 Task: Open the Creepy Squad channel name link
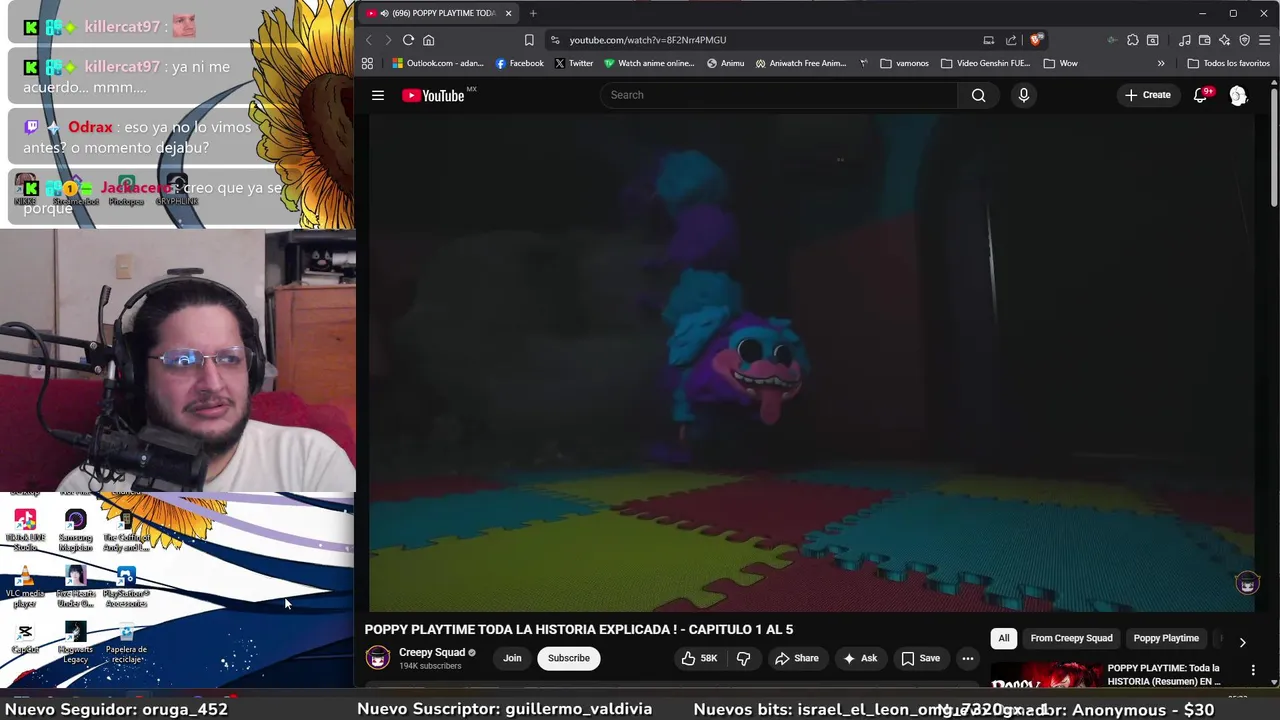(432, 652)
